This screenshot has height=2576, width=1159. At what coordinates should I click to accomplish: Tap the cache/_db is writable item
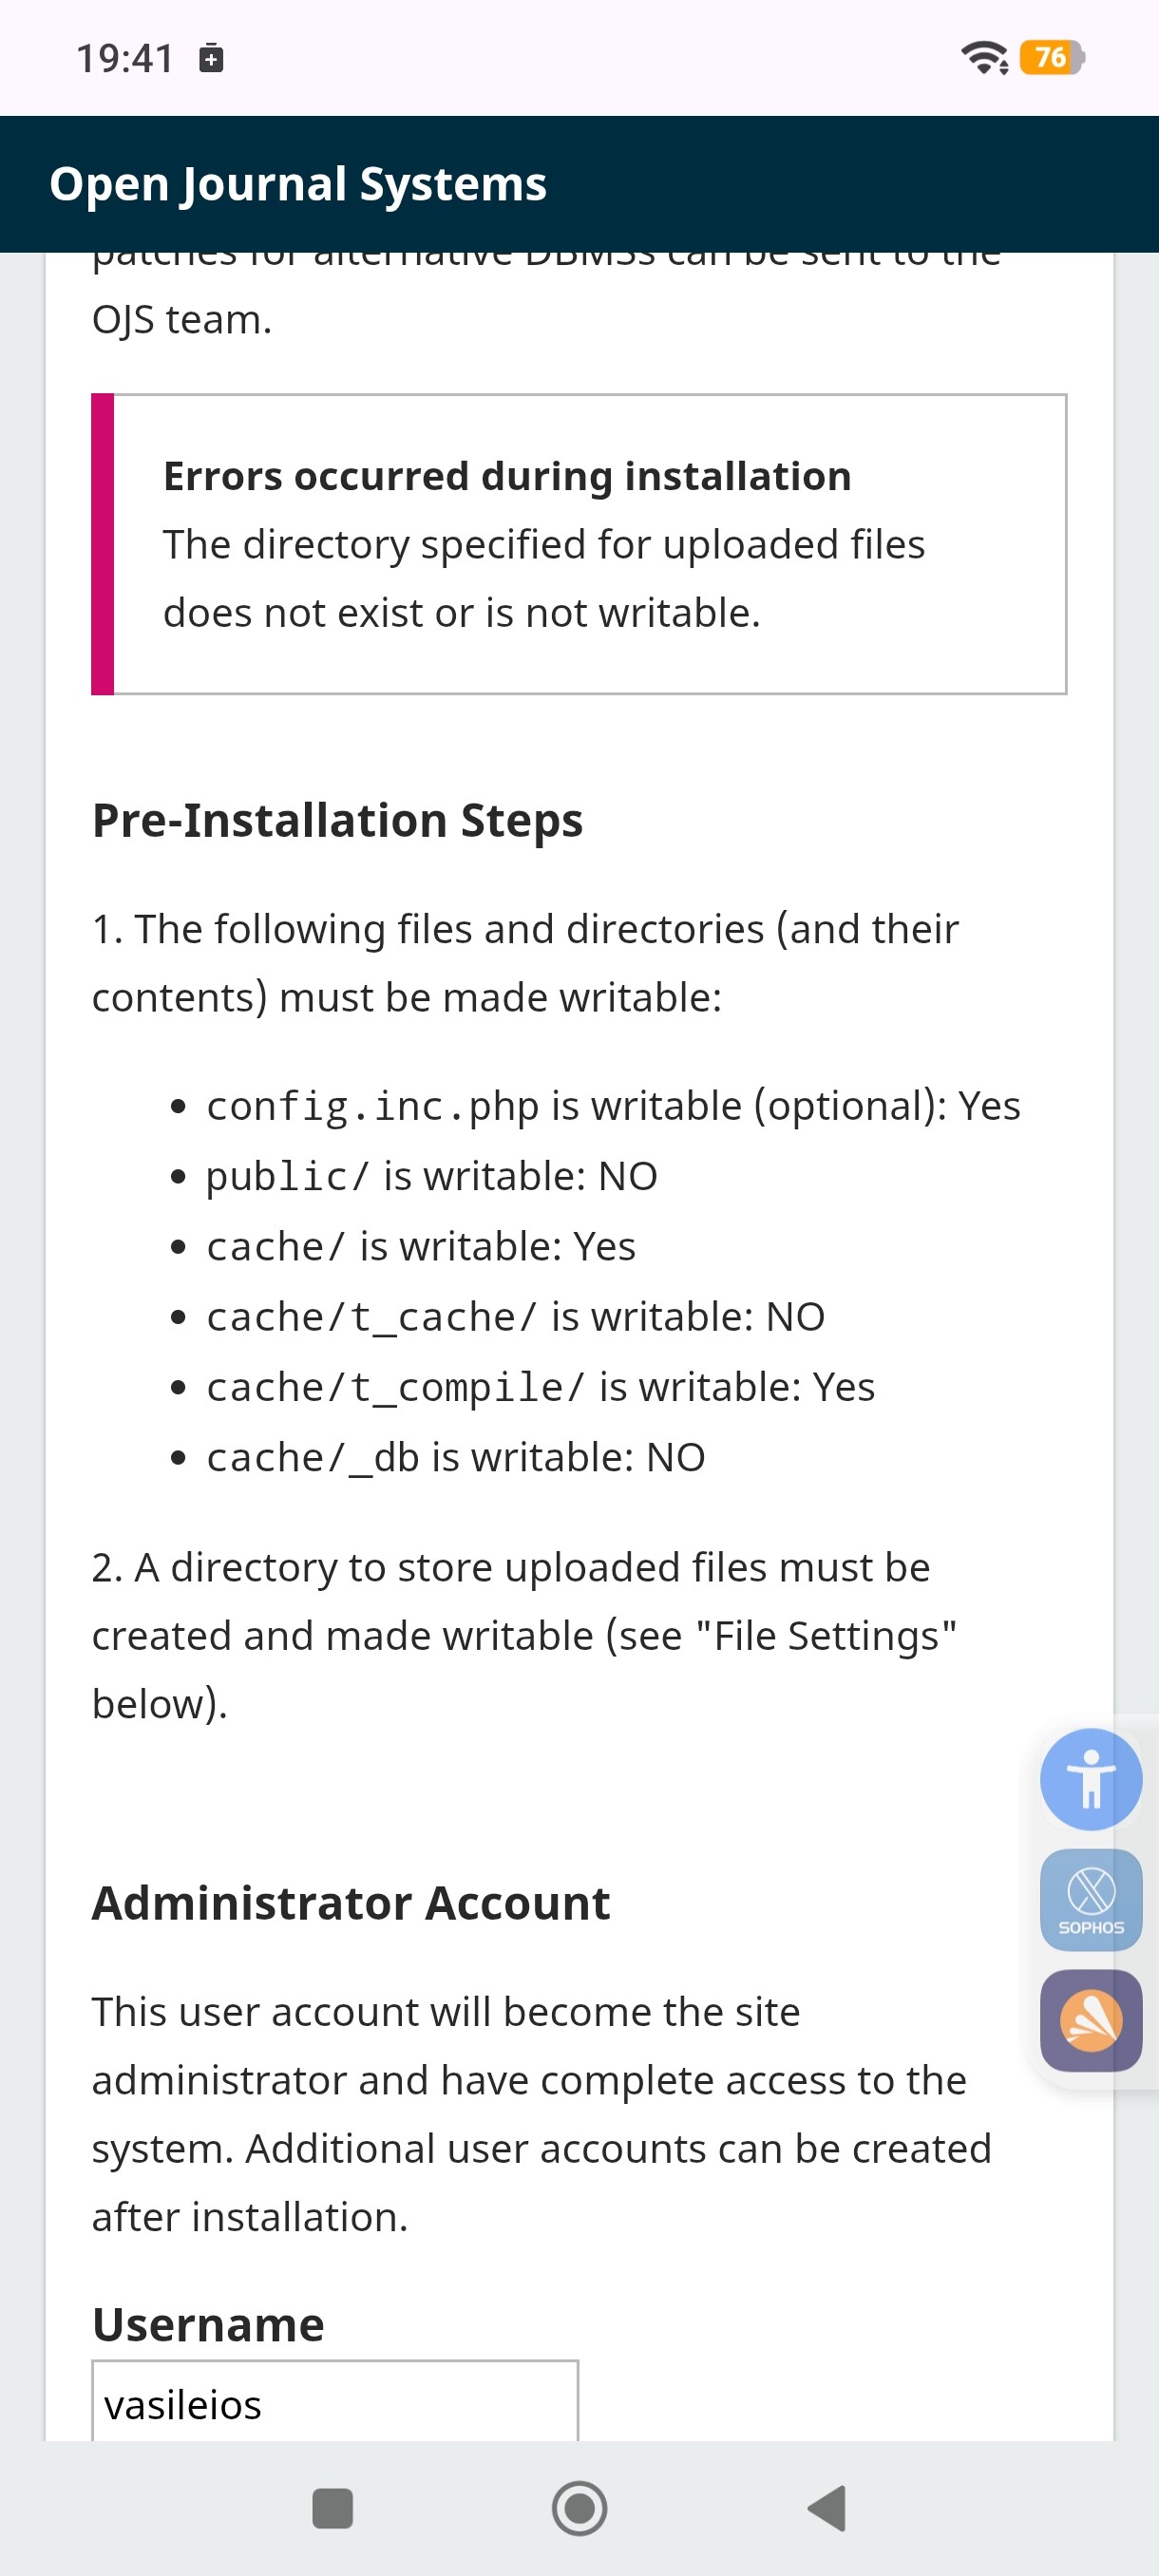pos(455,1457)
